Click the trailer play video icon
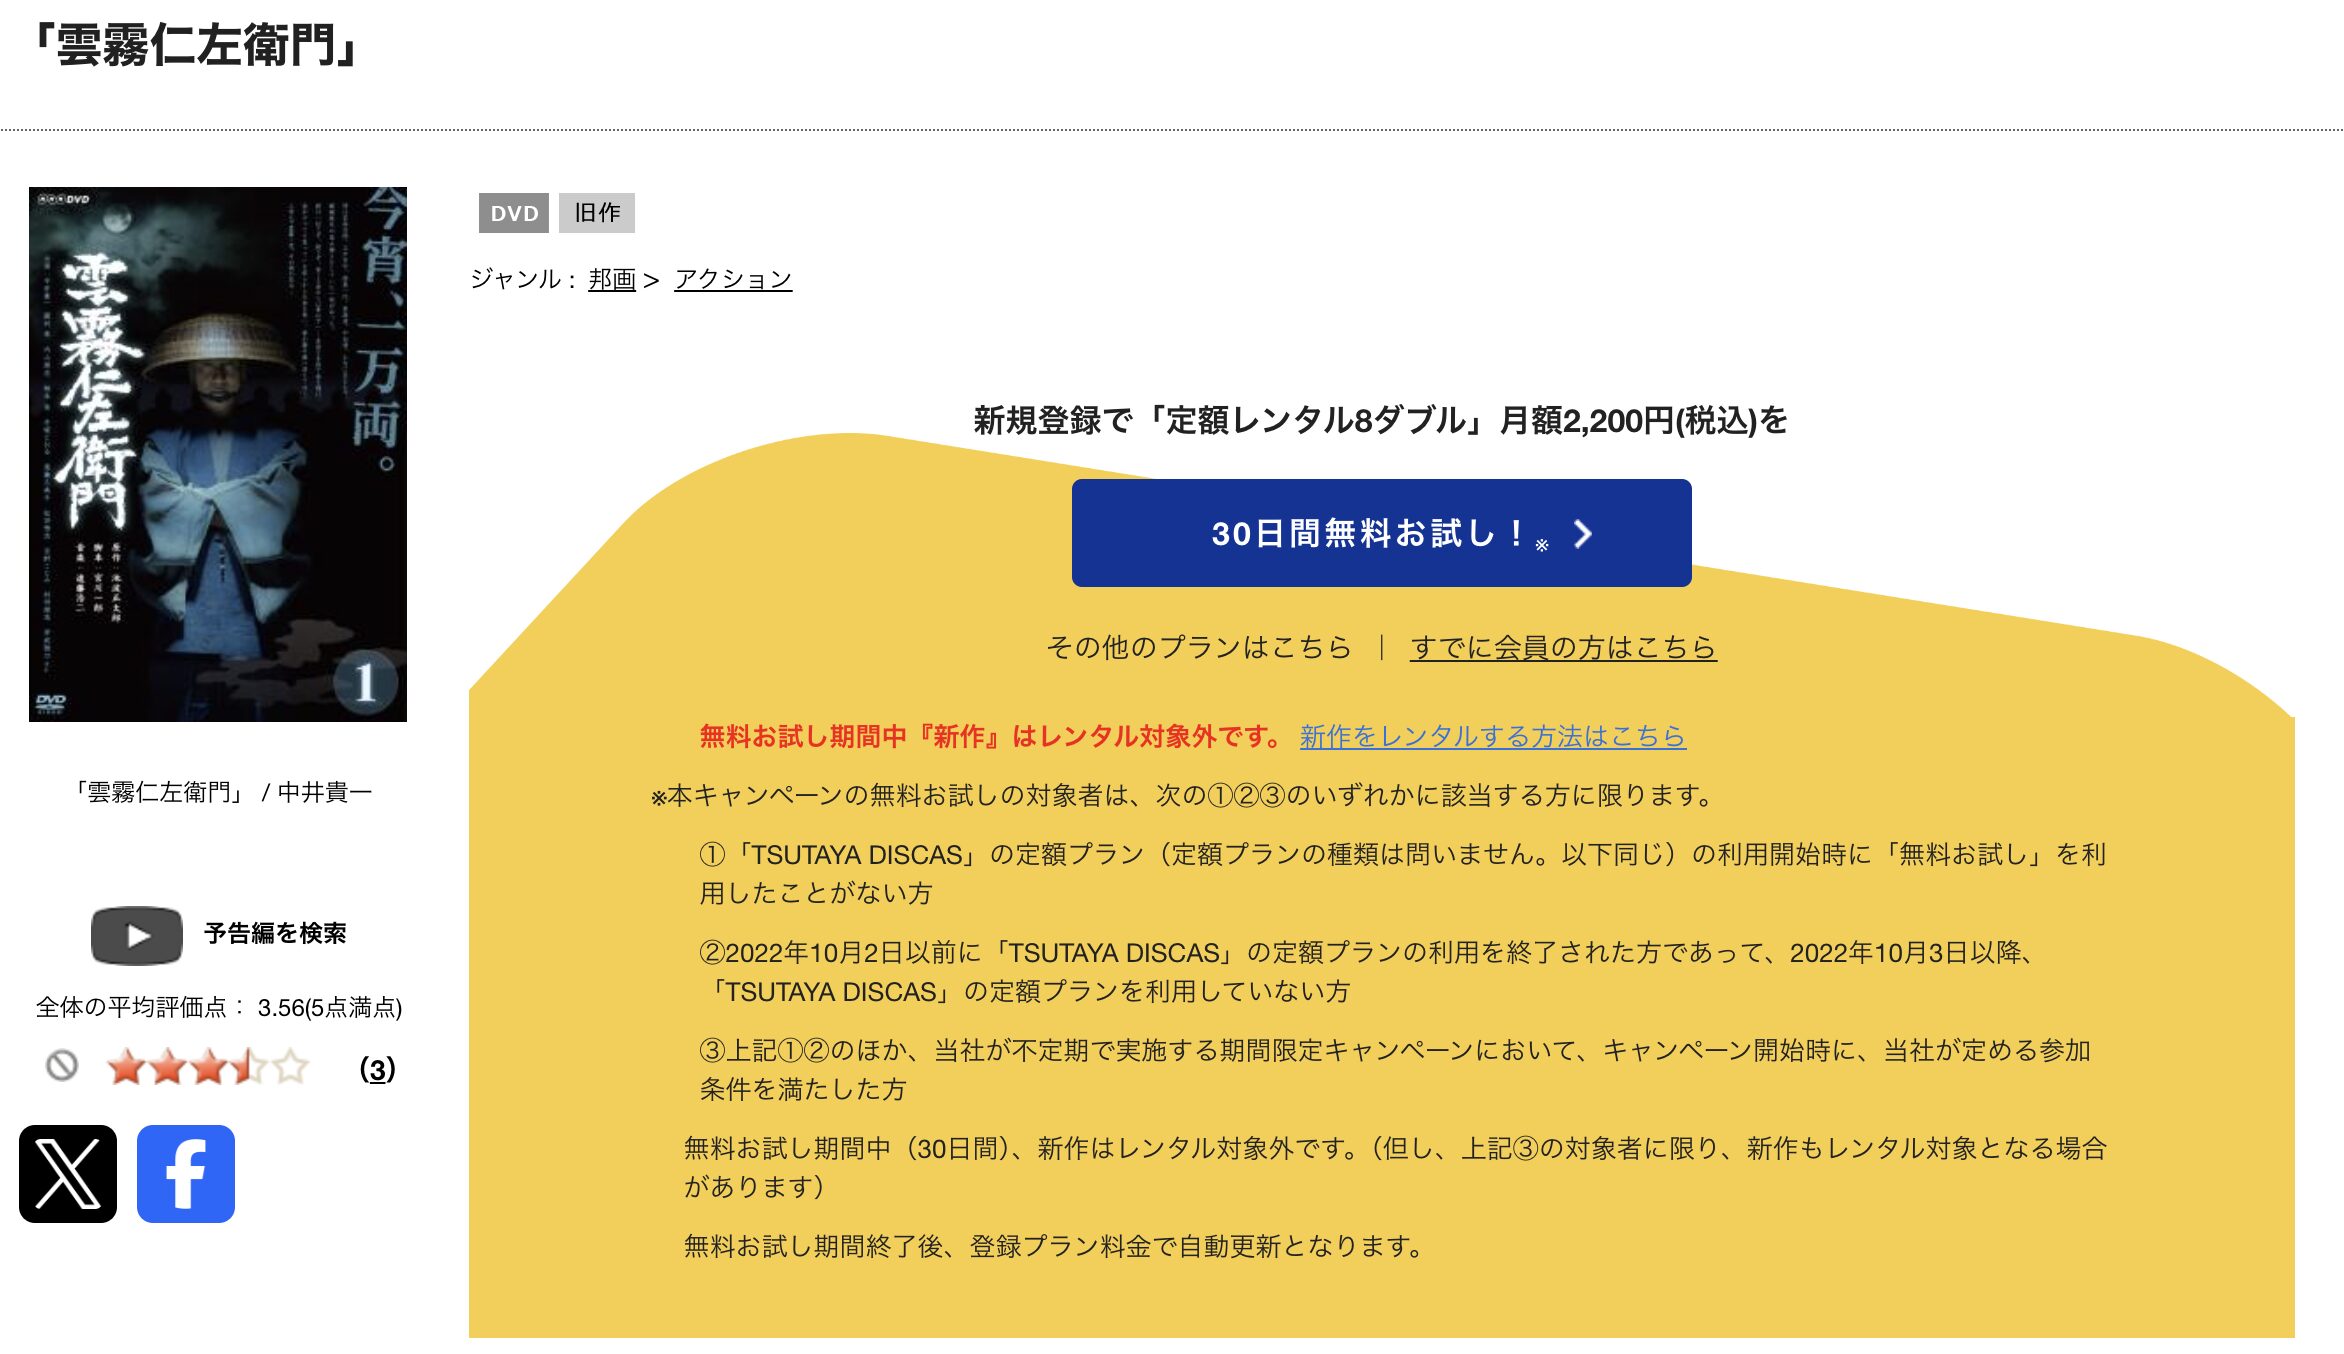Viewport: 2344px width, 1354px height. point(137,935)
